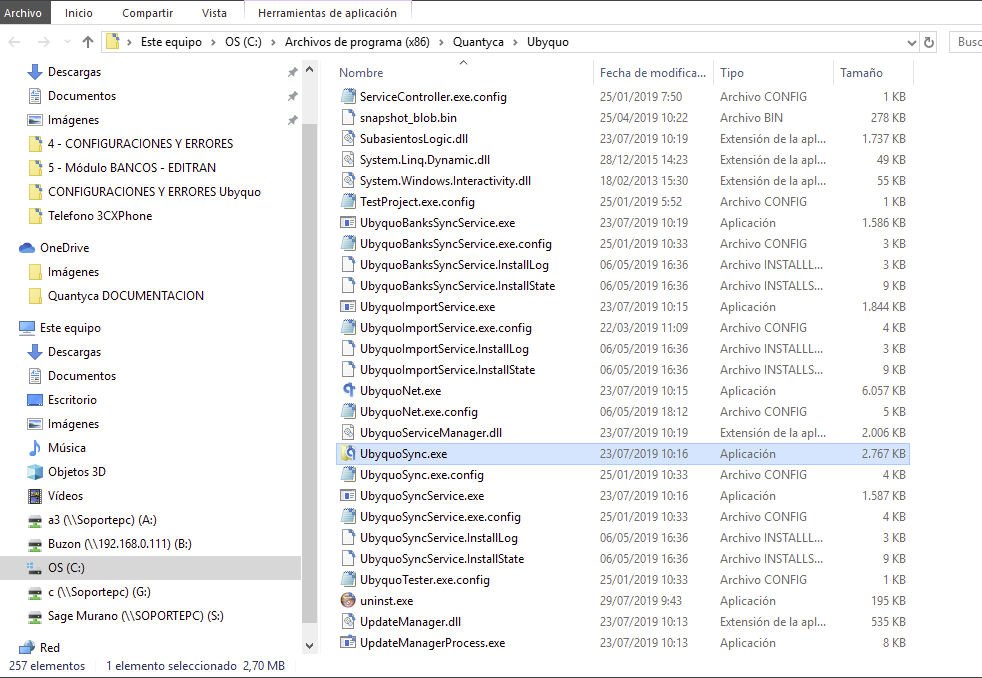This screenshot has width=982, height=678.
Task: Select Descargas quick access item
Action: point(74,72)
